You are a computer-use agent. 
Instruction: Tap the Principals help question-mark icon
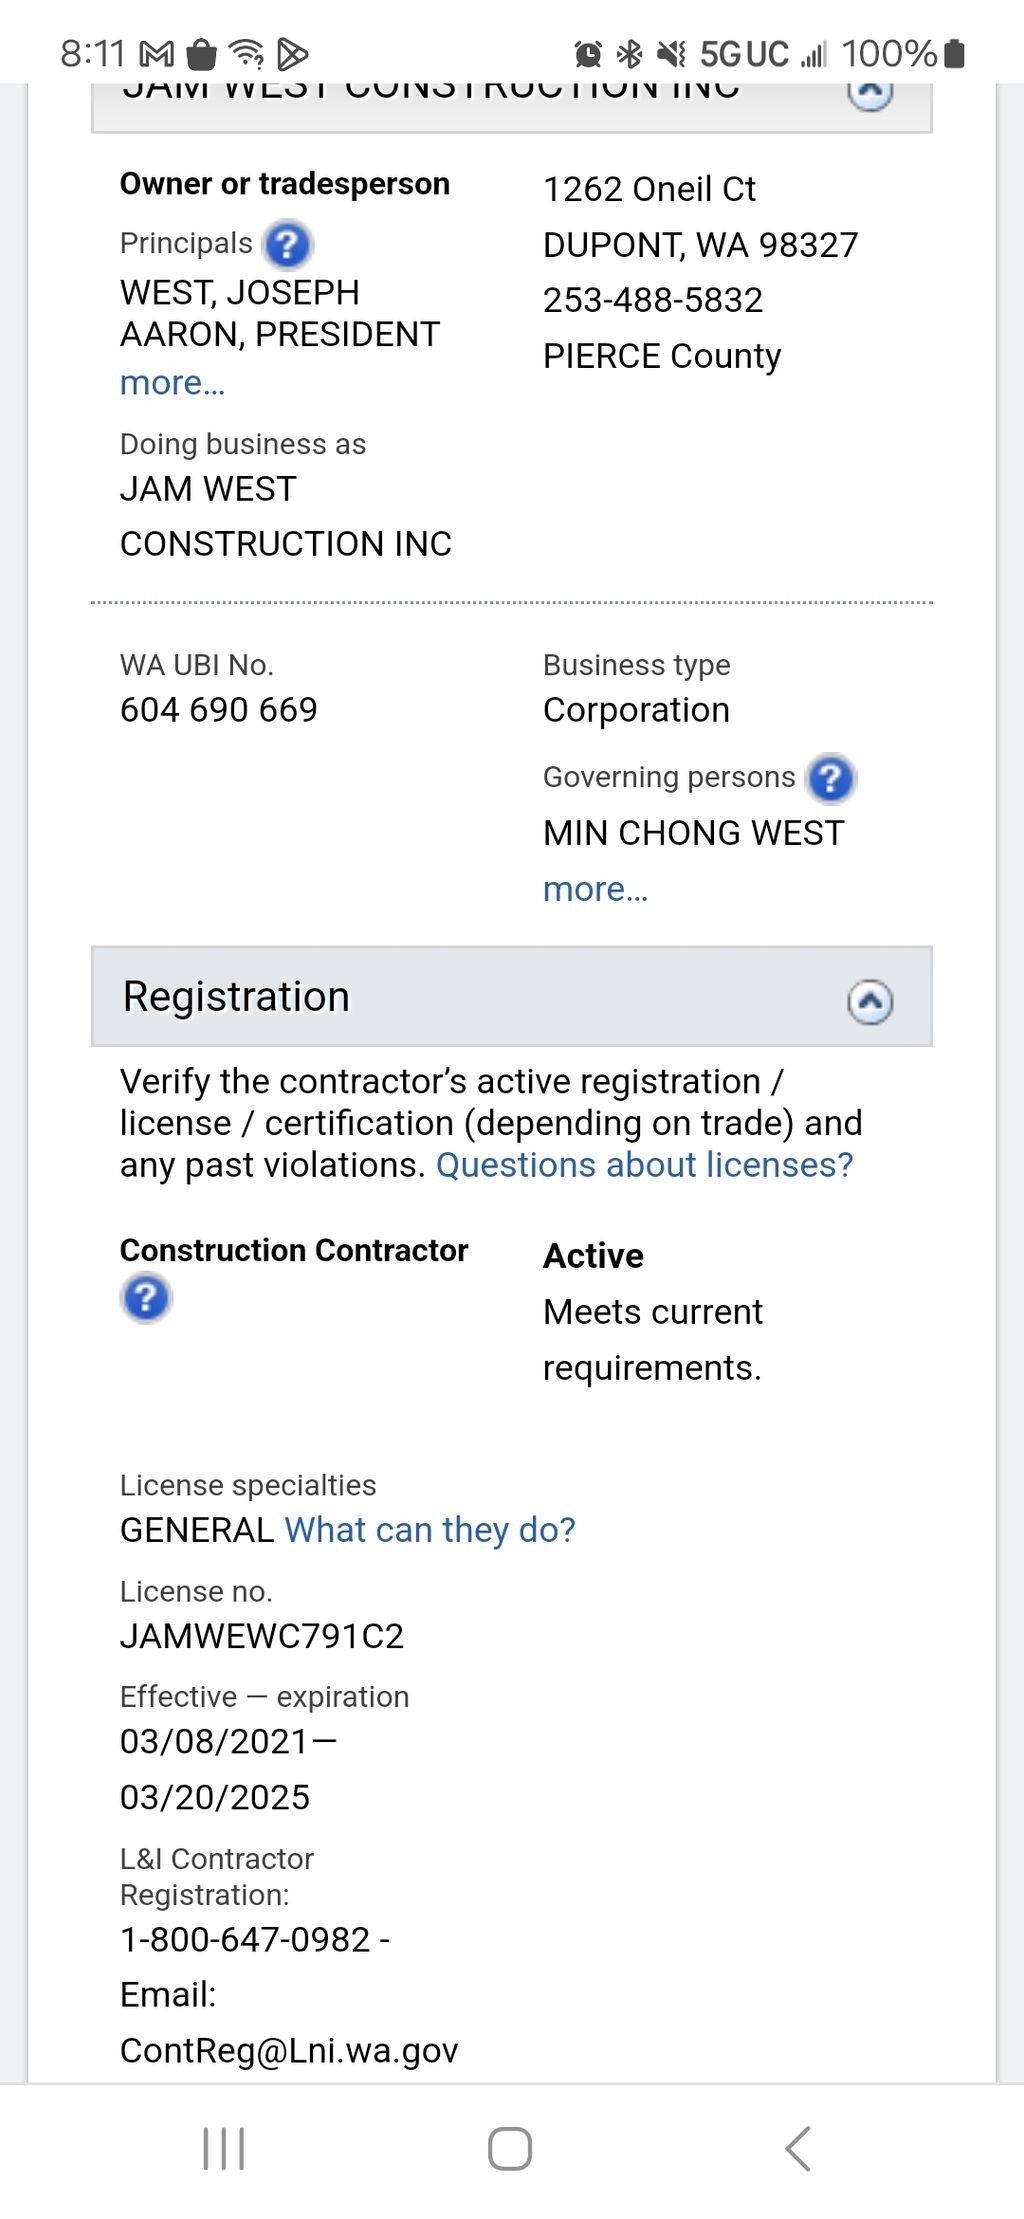point(287,245)
